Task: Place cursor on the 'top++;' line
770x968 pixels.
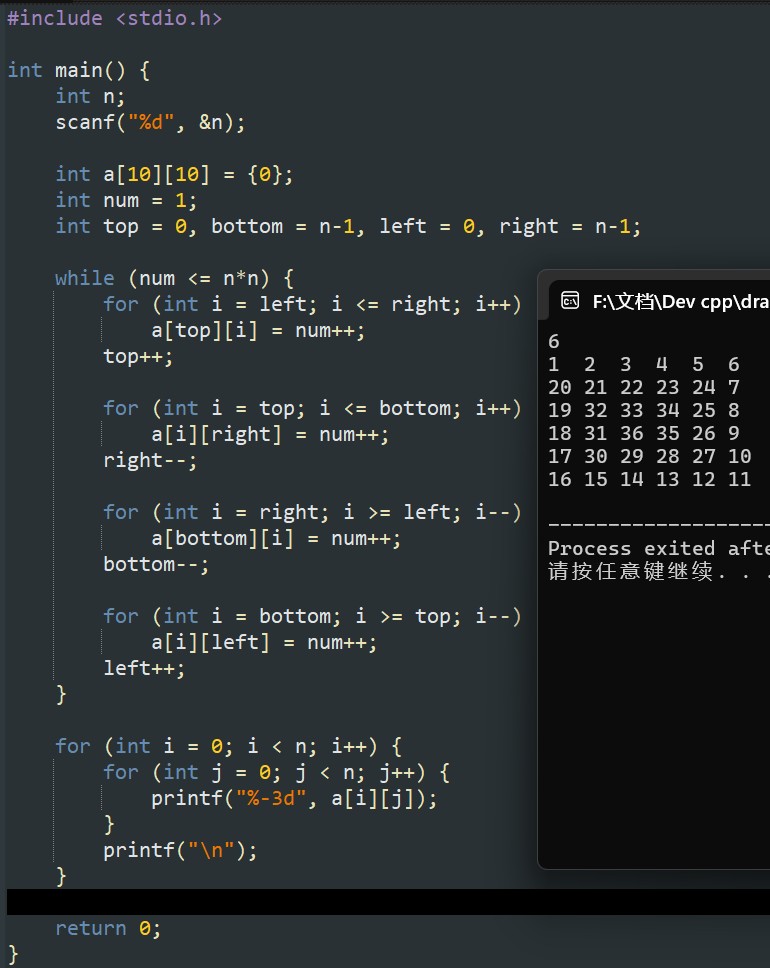Action: coord(138,357)
